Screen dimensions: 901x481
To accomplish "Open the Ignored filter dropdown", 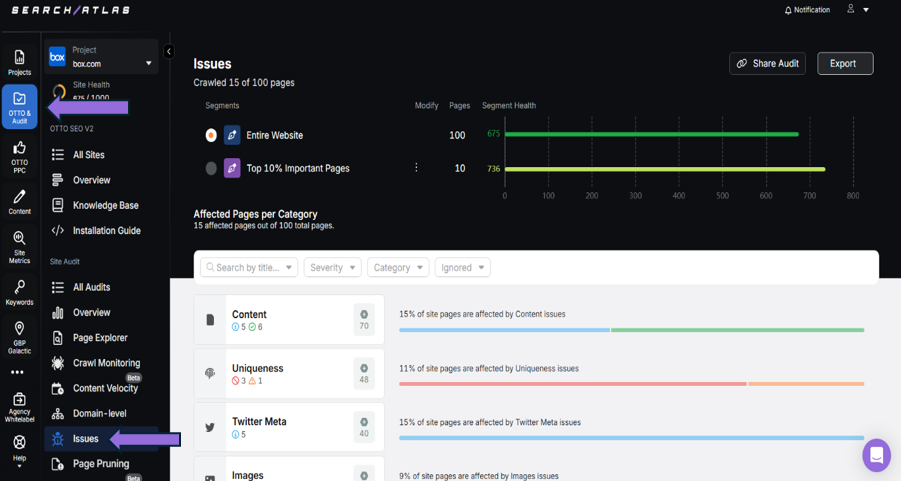I will tap(463, 267).
